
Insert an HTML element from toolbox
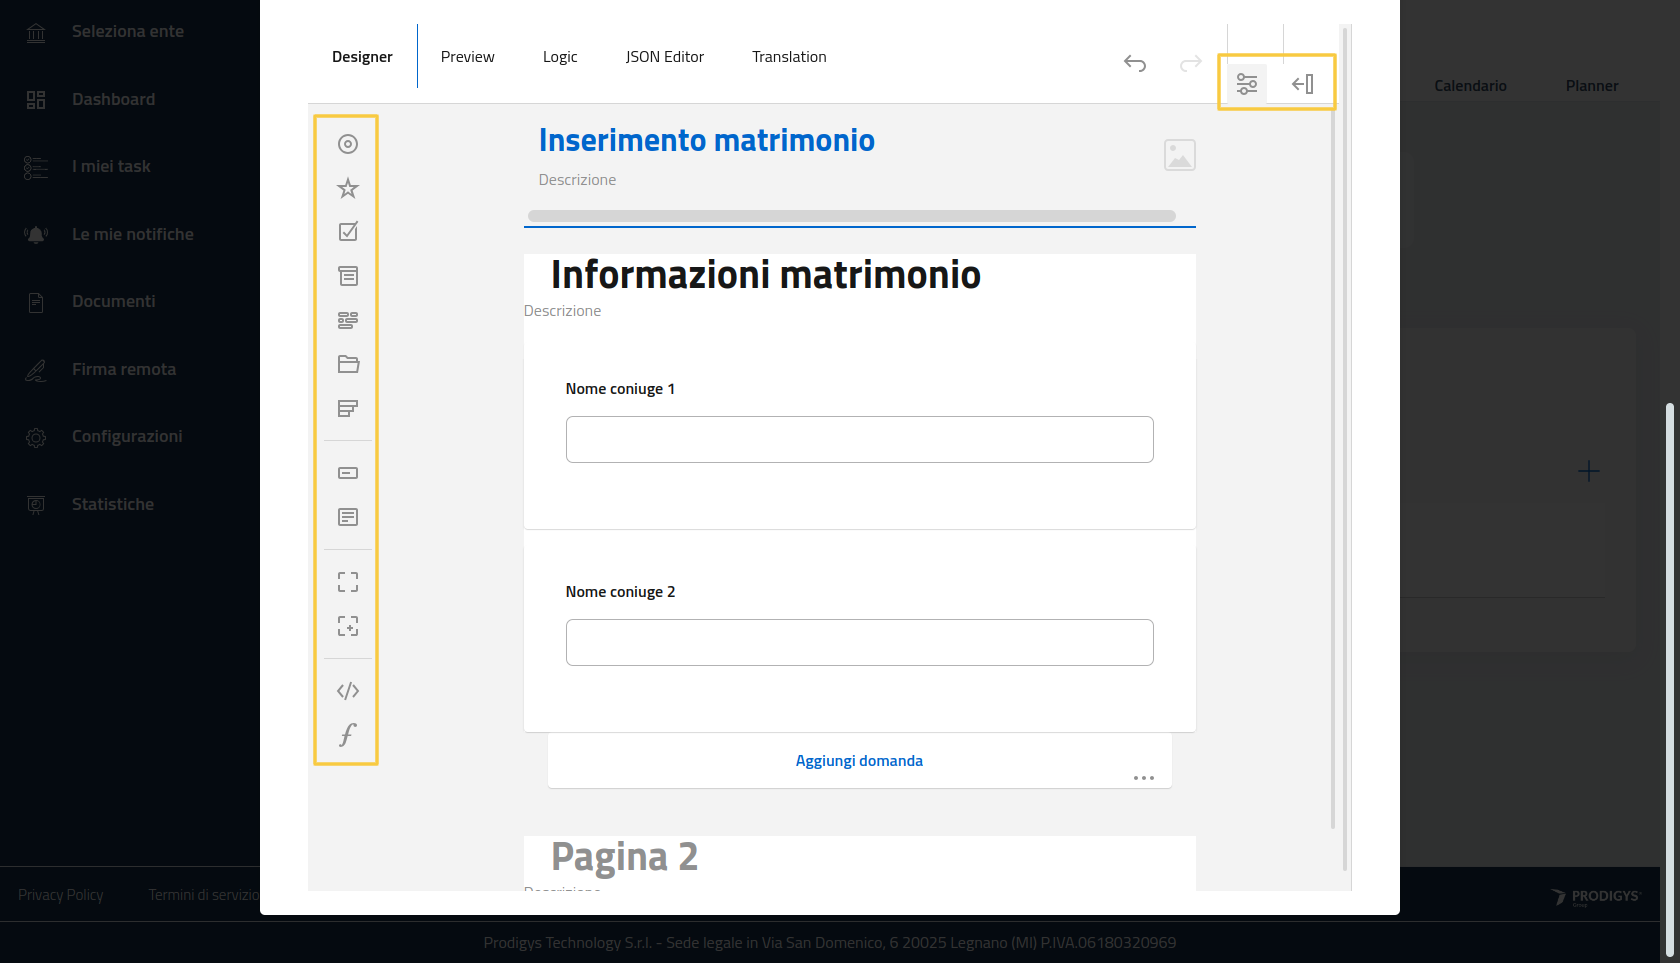(x=347, y=691)
